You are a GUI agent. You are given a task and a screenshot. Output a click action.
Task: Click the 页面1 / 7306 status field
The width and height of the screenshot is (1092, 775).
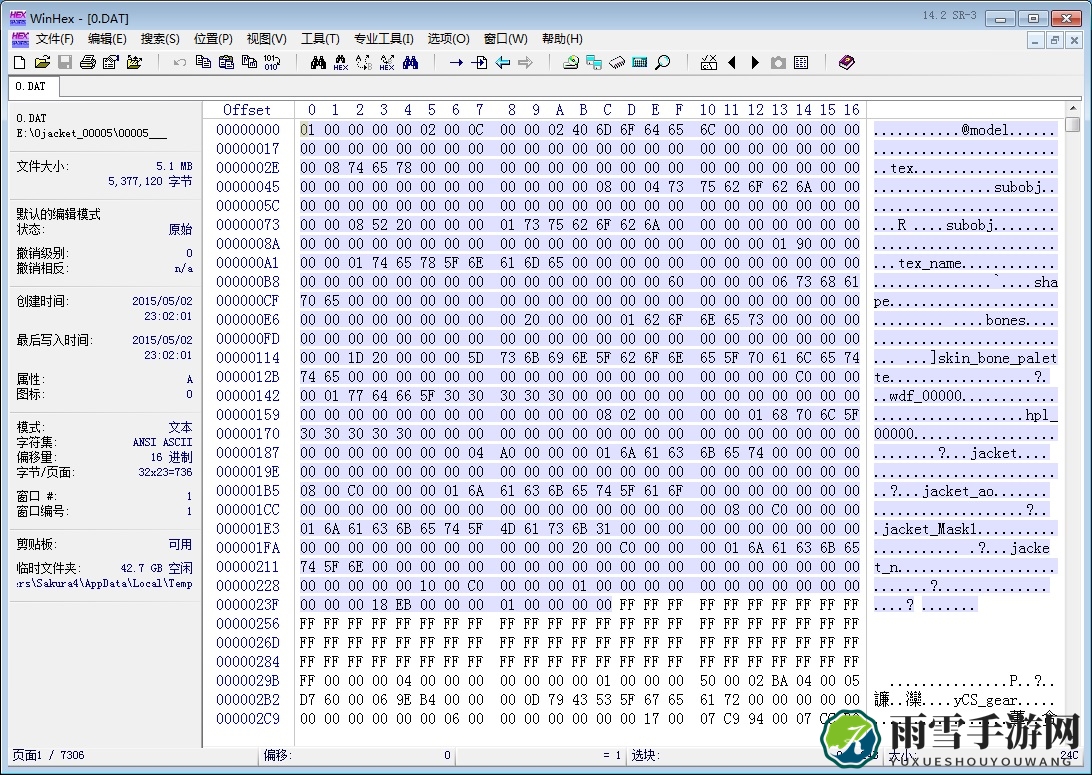(48, 756)
